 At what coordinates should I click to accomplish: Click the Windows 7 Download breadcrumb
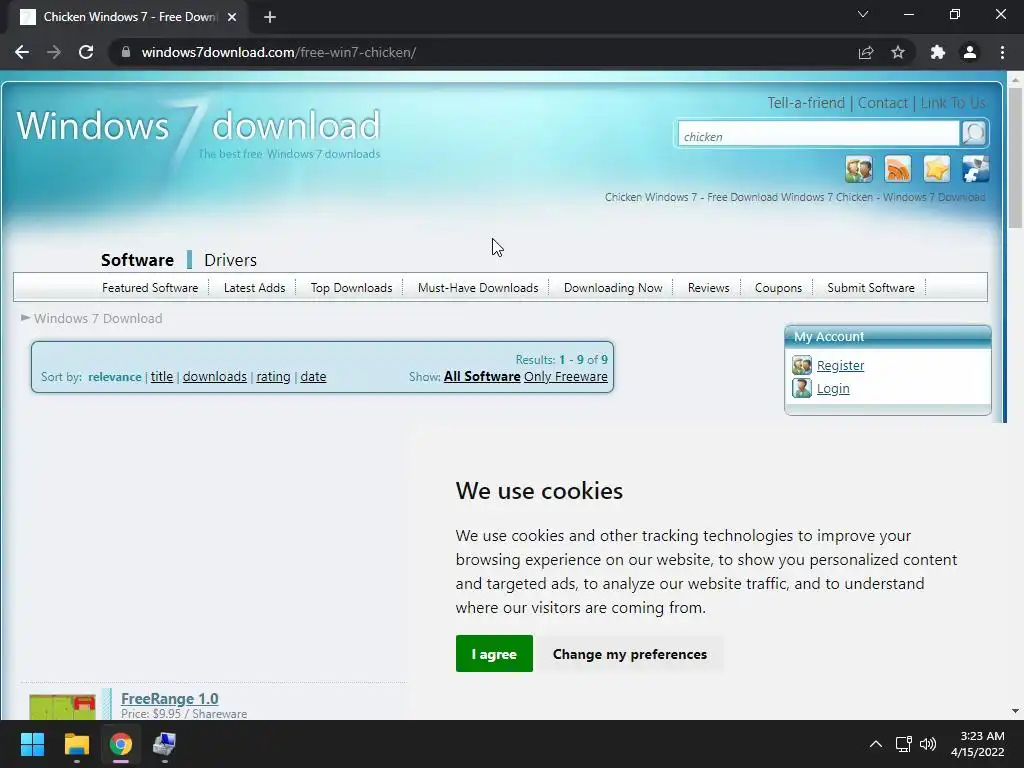coord(98,319)
